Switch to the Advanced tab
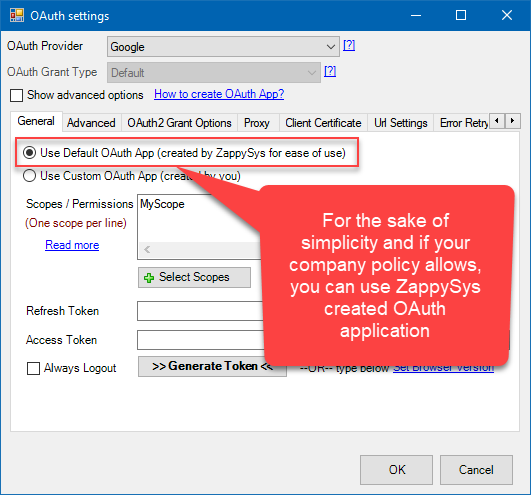Image resolution: width=531 pixels, height=495 pixels. tap(91, 123)
